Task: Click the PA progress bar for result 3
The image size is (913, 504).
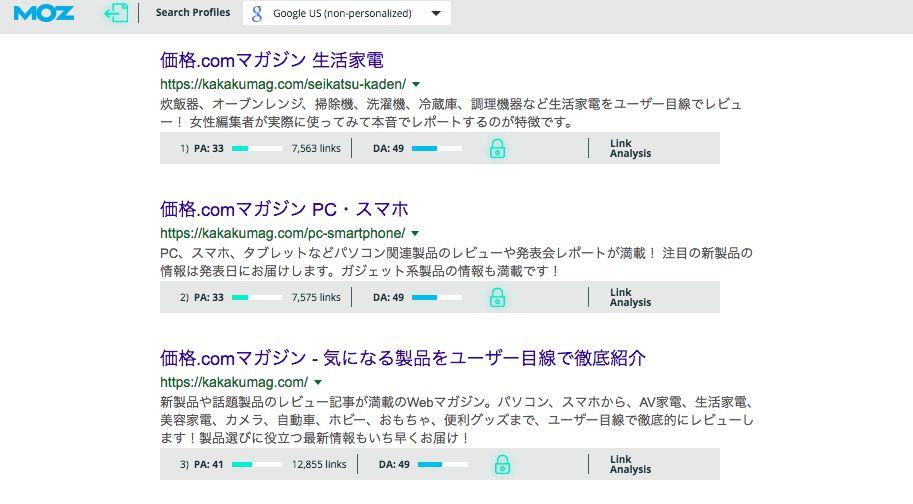Action: click(257, 464)
